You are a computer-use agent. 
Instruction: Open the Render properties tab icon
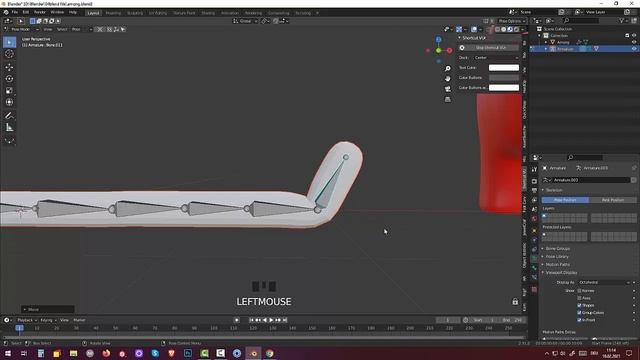(534, 181)
